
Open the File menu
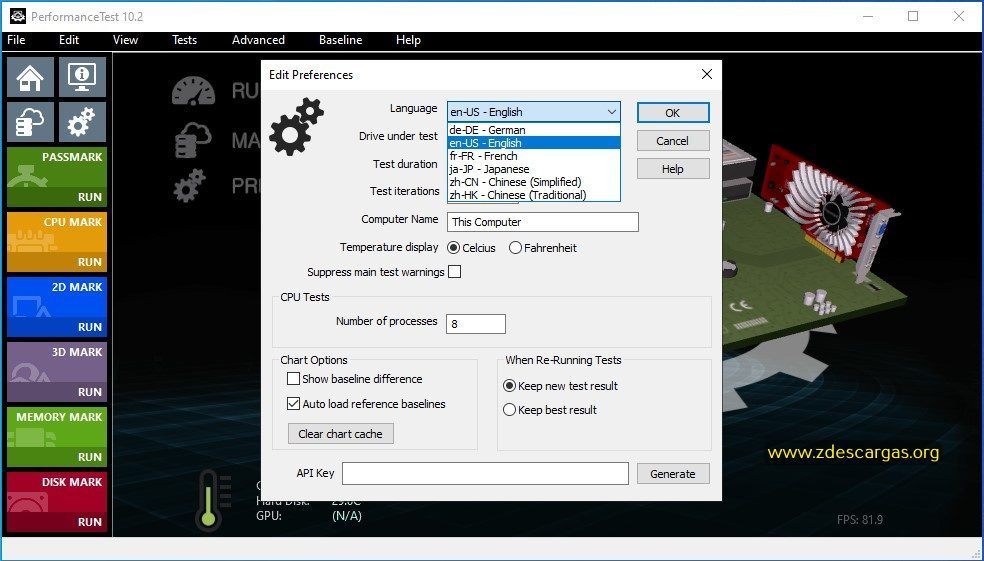coord(16,40)
